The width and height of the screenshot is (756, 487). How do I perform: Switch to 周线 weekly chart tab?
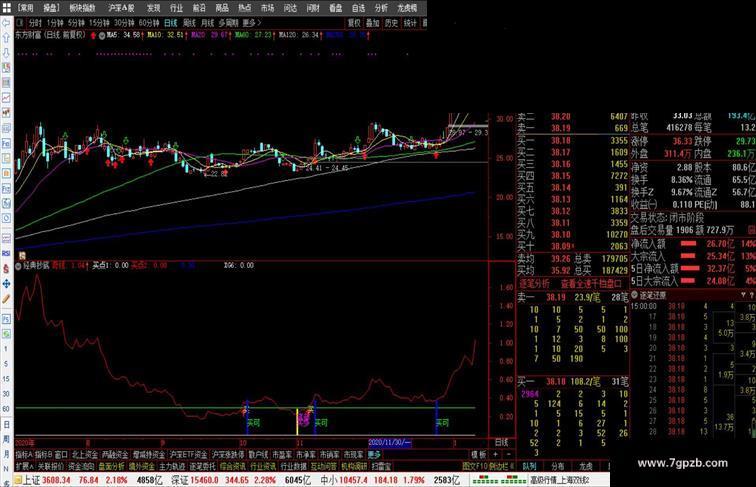tap(189, 23)
